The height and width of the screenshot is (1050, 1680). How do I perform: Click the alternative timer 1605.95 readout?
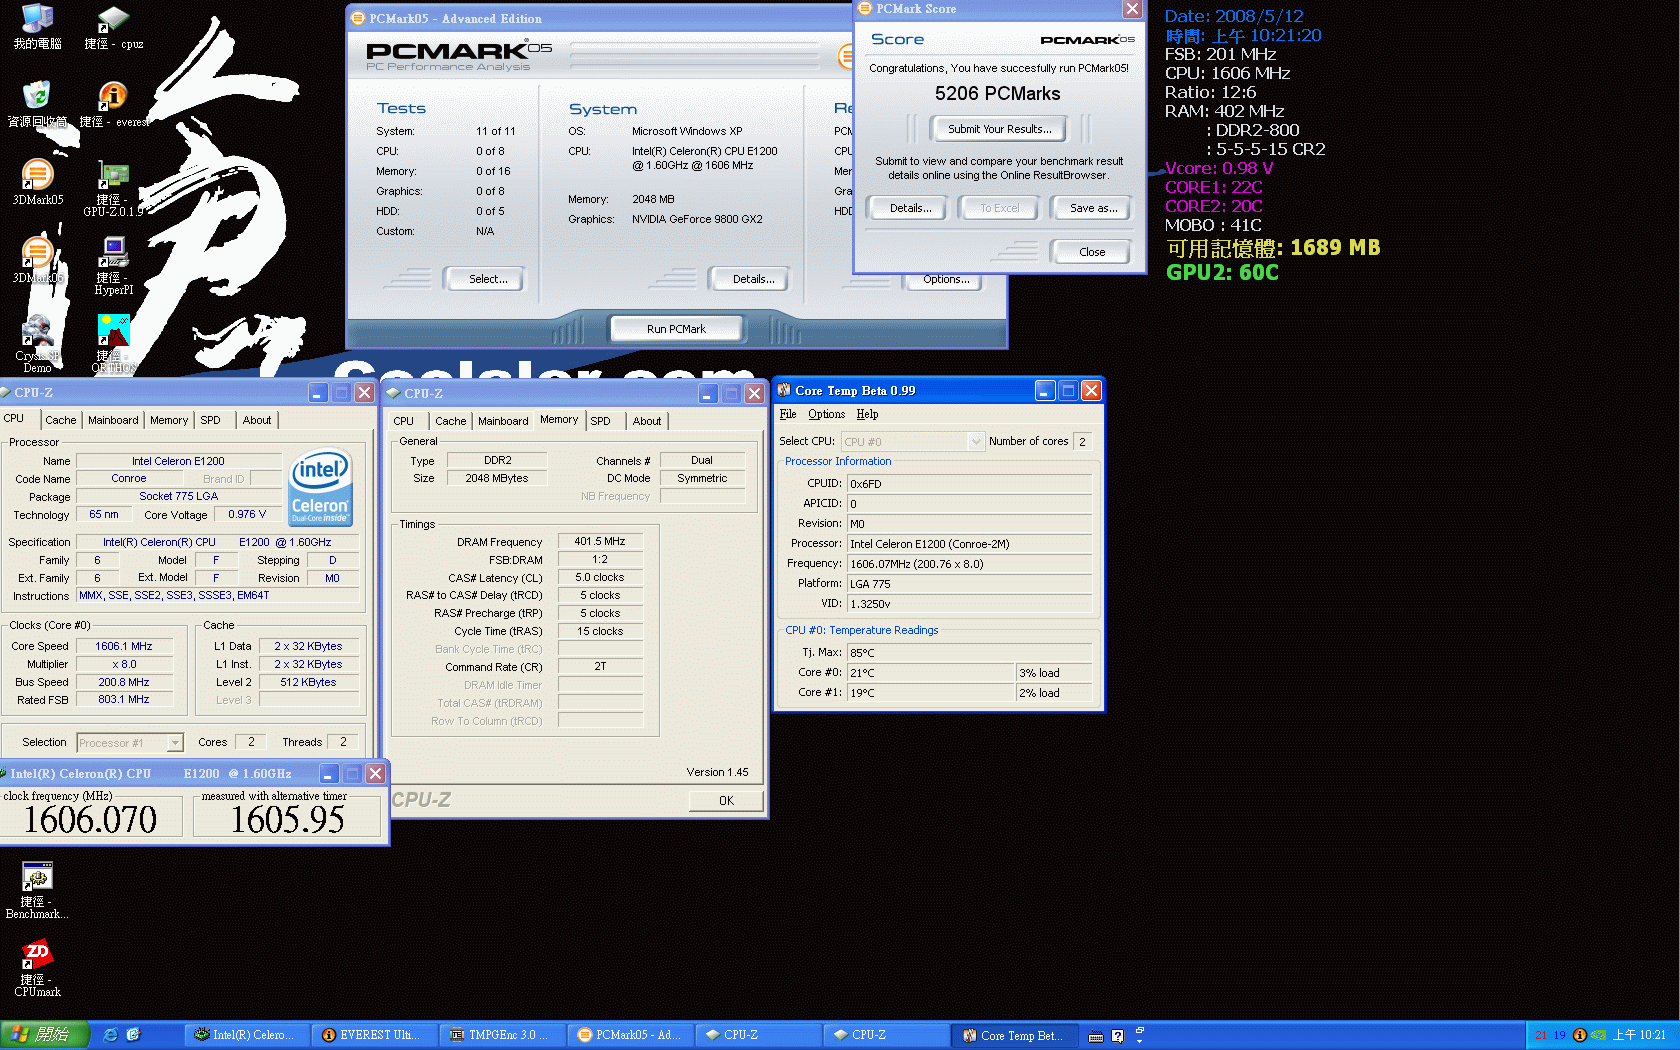click(x=287, y=820)
